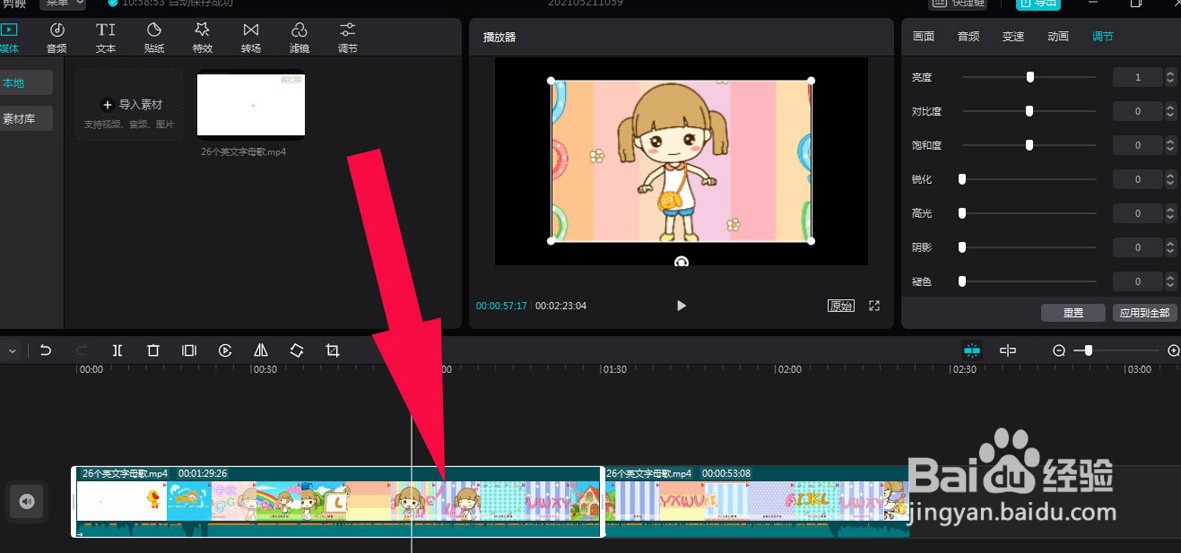Click the rotate handle under the preview
Image resolution: width=1181 pixels, height=553 pixels.
[681, 261]
